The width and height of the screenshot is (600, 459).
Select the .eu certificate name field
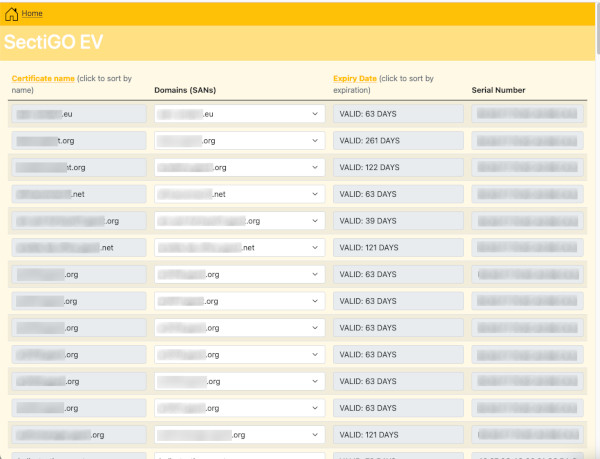(79, 114)
